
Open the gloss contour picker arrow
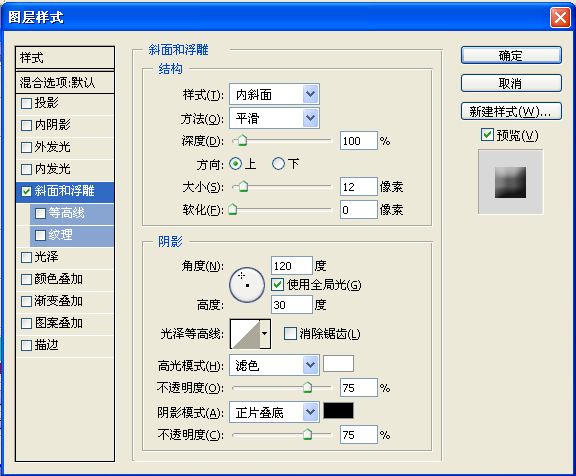(265, 334)
